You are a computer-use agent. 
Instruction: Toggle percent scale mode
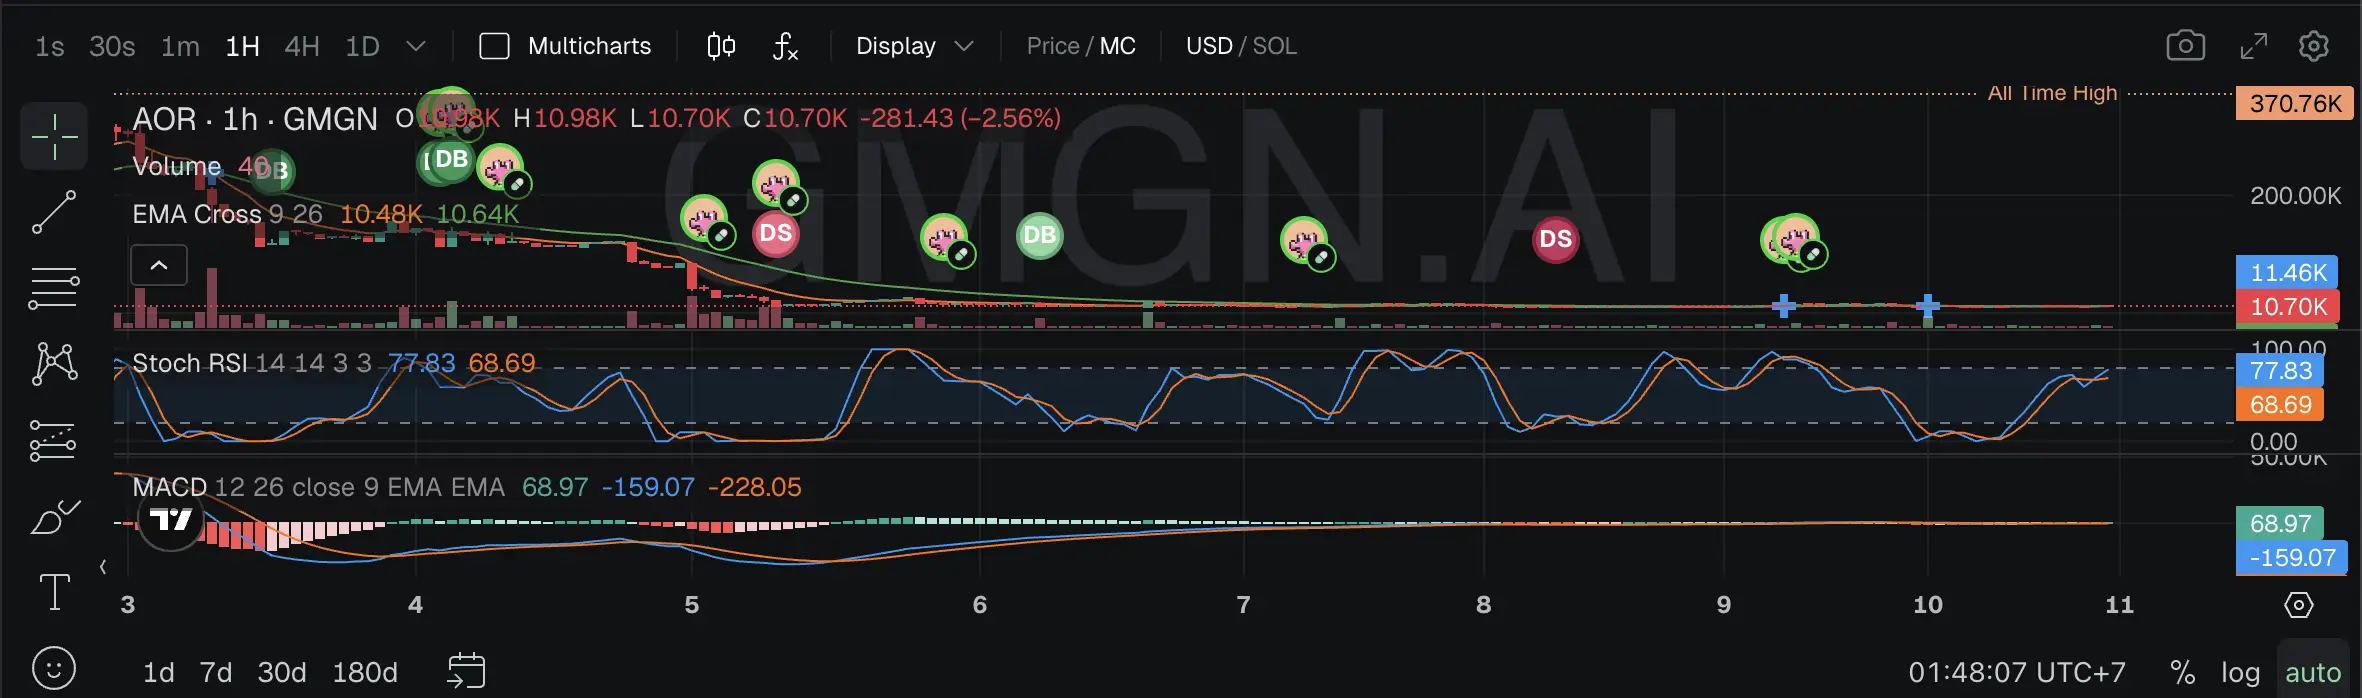(2183, 672)
